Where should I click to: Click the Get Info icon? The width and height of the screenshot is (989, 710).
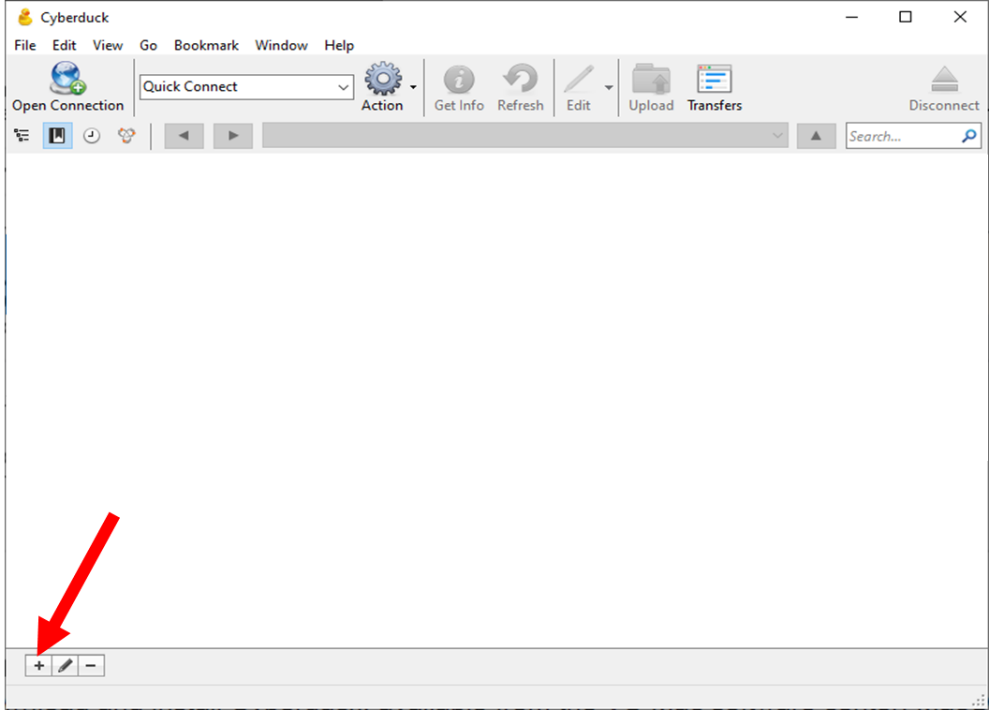pyautogui.click(x=459, y=80)
